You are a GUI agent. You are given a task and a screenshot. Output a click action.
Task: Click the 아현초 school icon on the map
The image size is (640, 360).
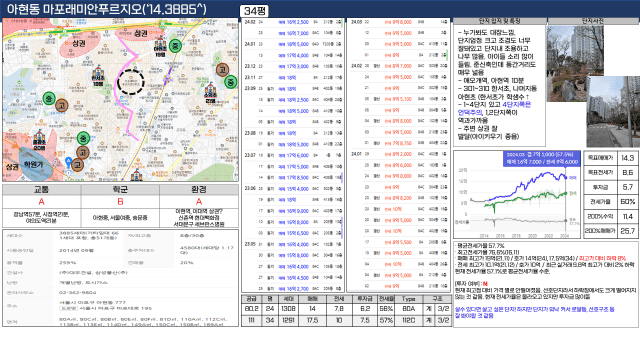click(x=160, y=46)
